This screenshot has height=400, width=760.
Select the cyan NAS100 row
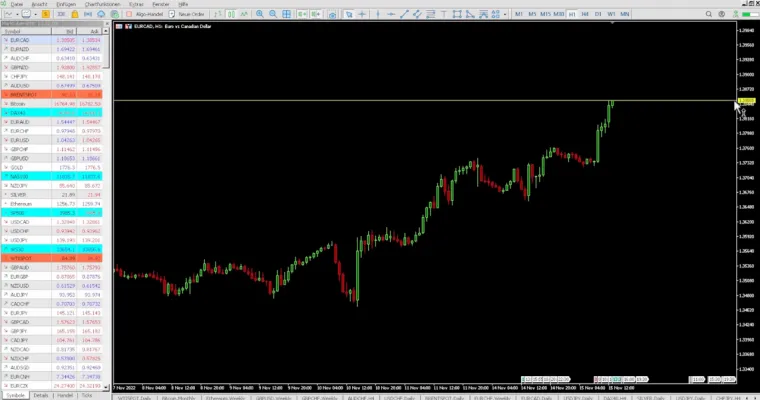[x=52, y=176]
